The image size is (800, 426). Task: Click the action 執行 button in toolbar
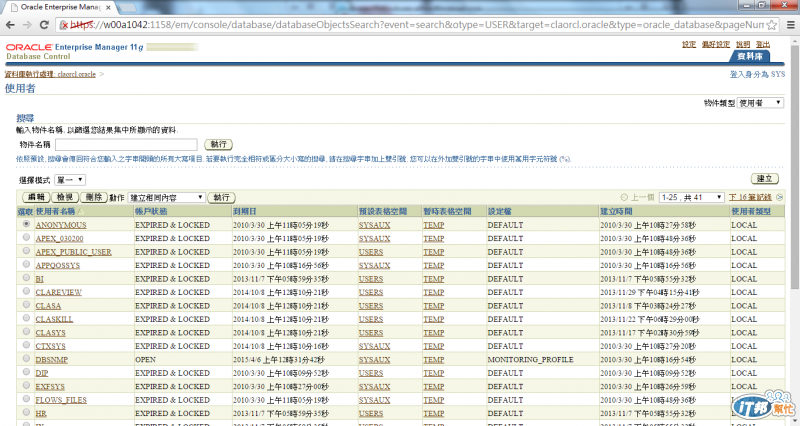(221, 197)
